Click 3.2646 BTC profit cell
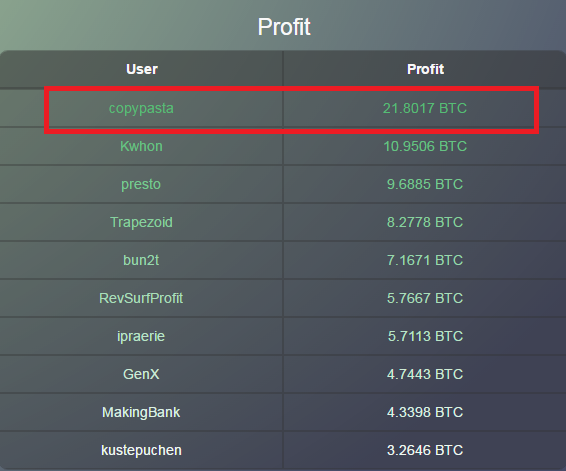 tap(425, 450)
